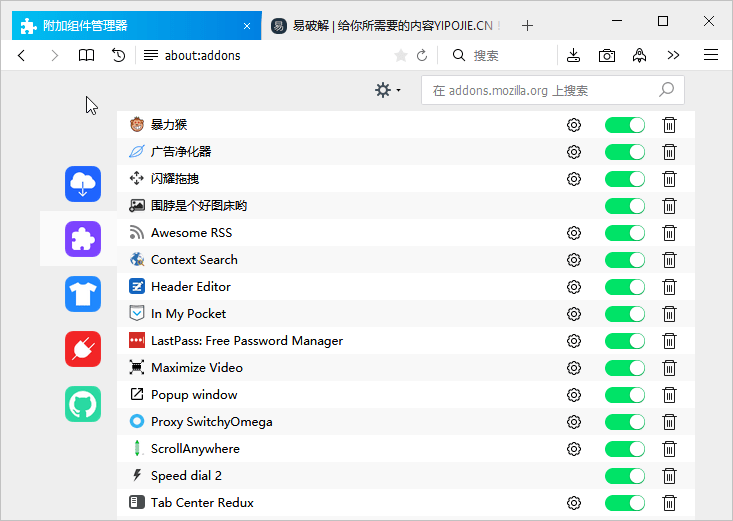Remove 围脖是个好图床哟 using trash icon
The image size is (733, 521).
click(x=669, y=206)
